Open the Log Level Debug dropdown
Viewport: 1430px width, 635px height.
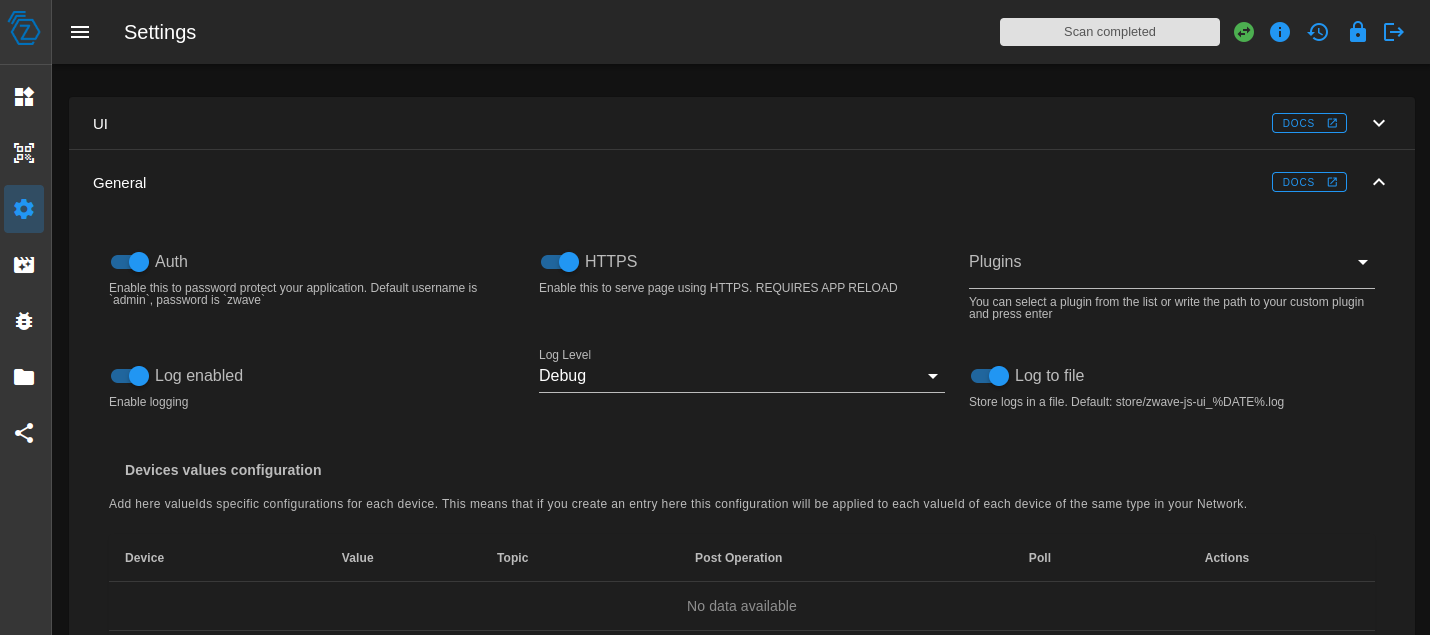click(x=742, y=376)
